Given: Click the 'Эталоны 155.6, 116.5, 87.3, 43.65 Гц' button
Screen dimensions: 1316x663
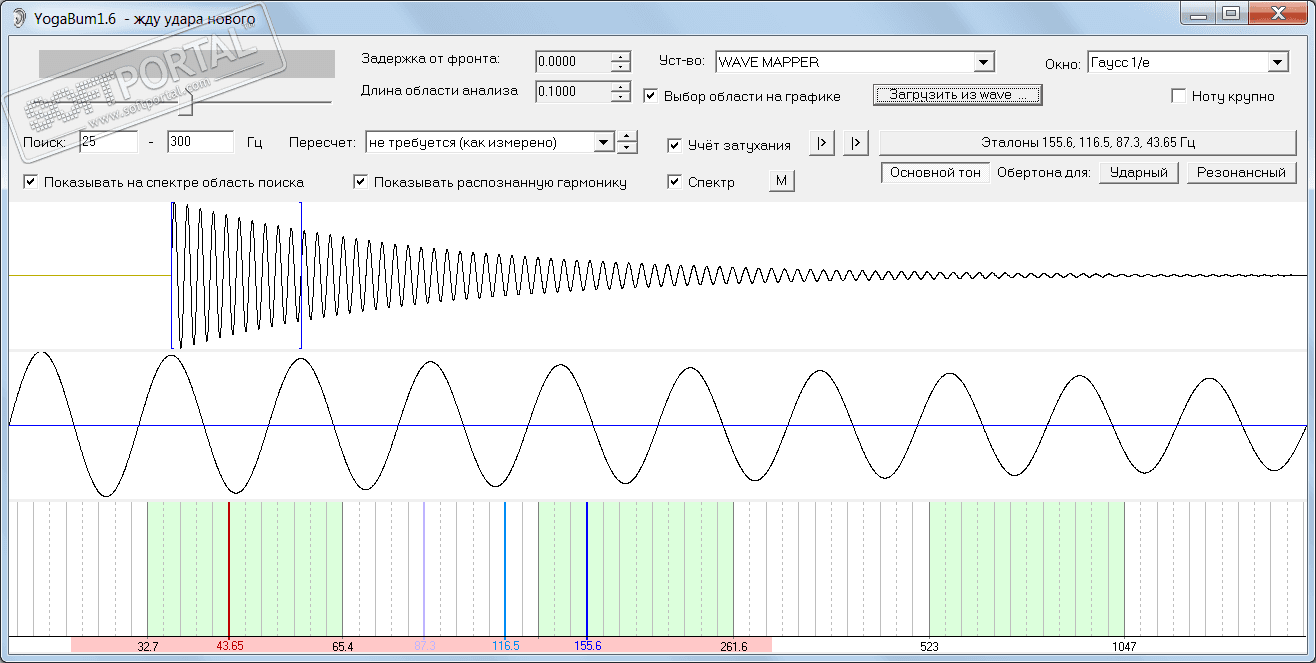Looking at the screenshot, I should [1087, 143].
